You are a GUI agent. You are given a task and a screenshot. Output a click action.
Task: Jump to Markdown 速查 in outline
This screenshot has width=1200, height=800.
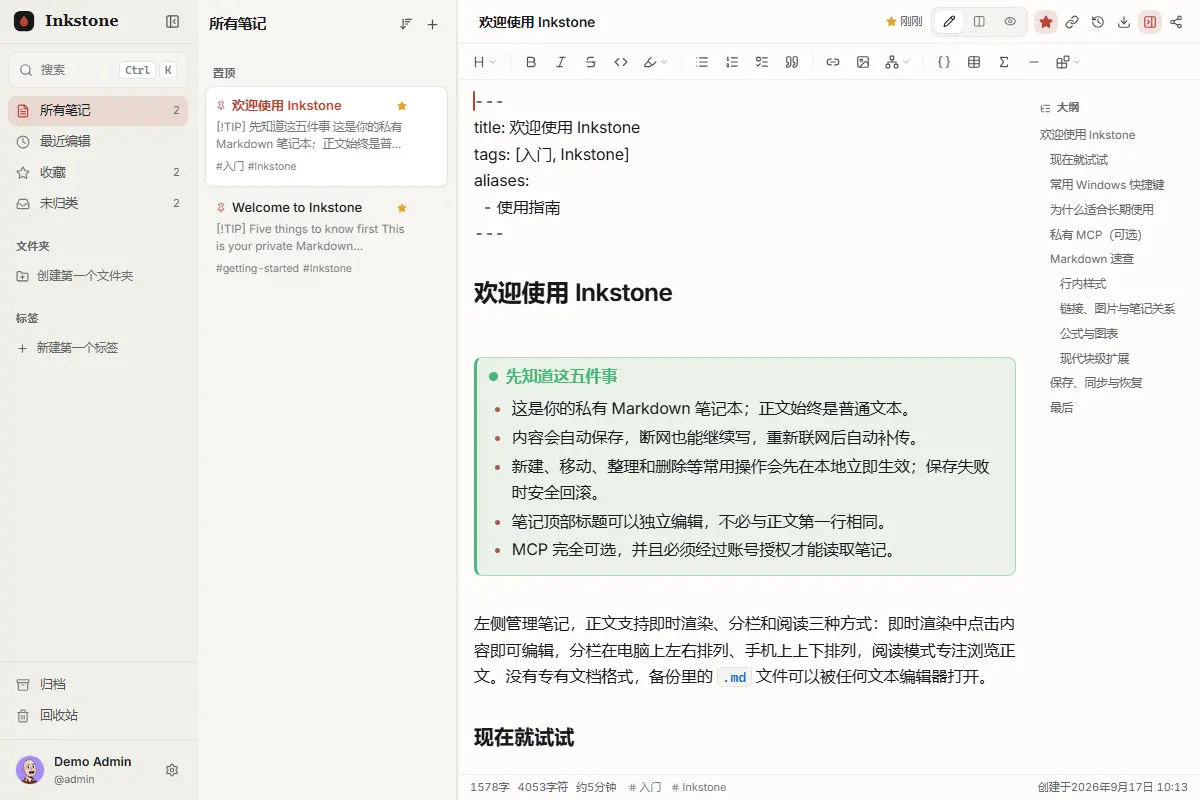(1092, 259)
